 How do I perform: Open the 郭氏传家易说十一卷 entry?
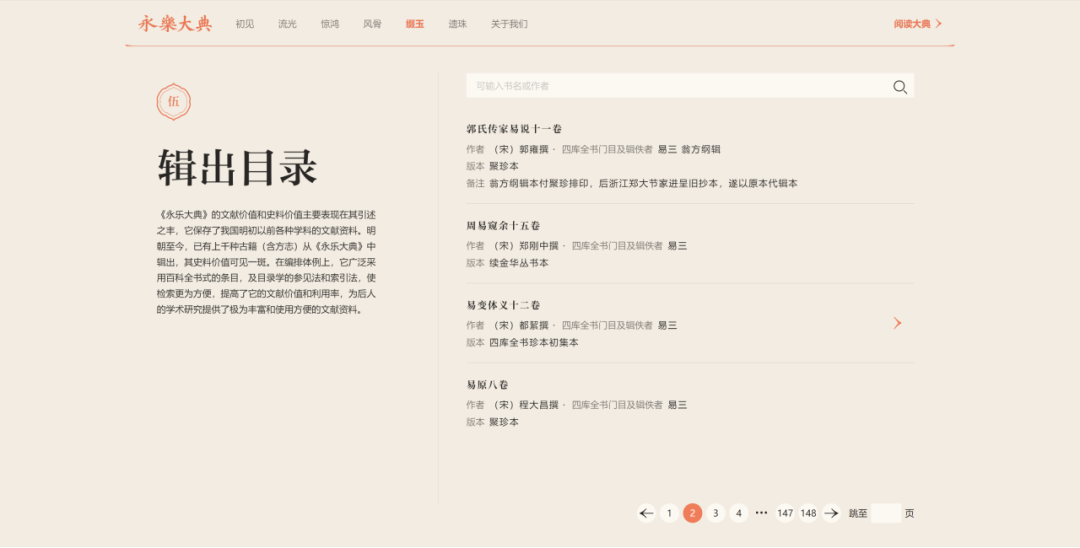(x=514, y=129)
